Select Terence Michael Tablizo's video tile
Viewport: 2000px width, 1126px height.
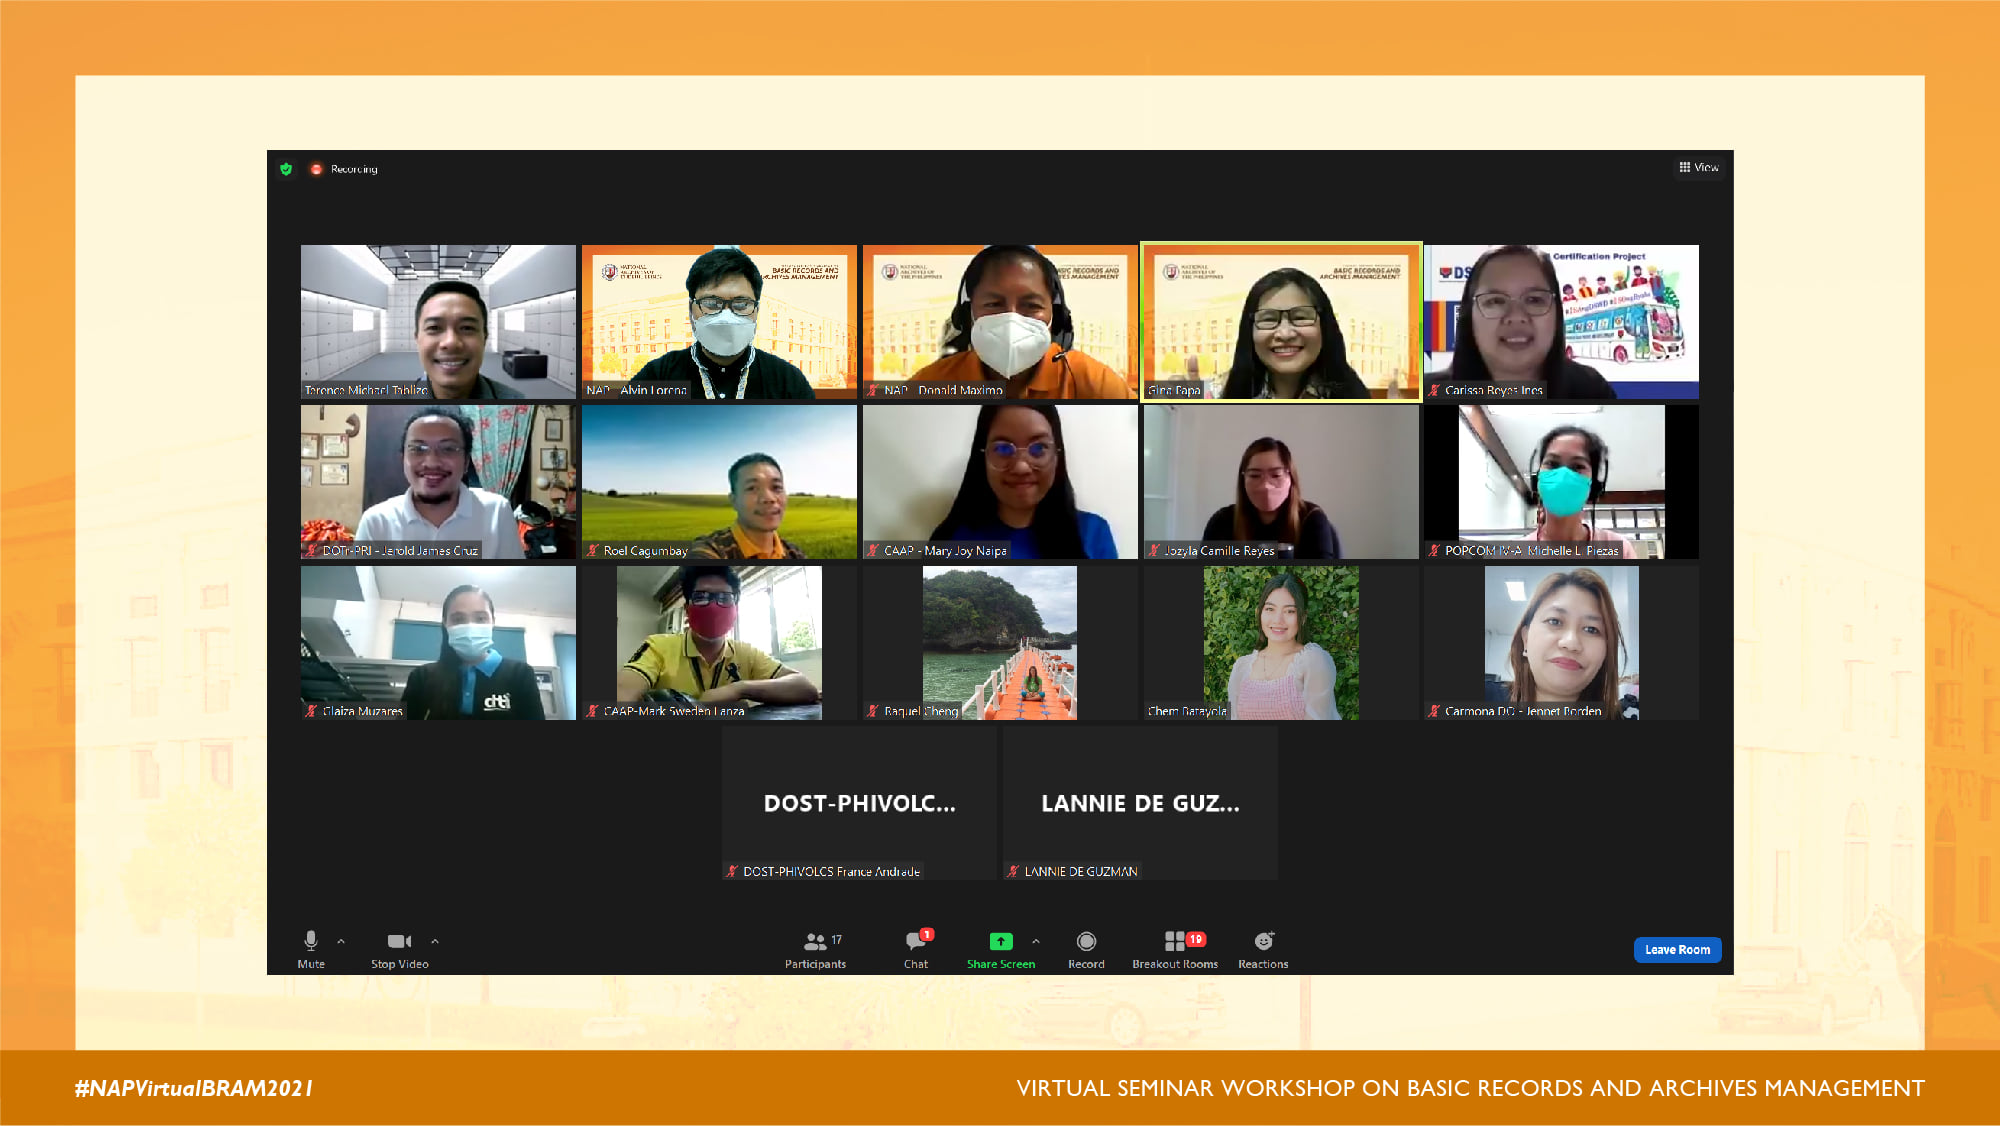pyautogui.click(x=438, y=322)
